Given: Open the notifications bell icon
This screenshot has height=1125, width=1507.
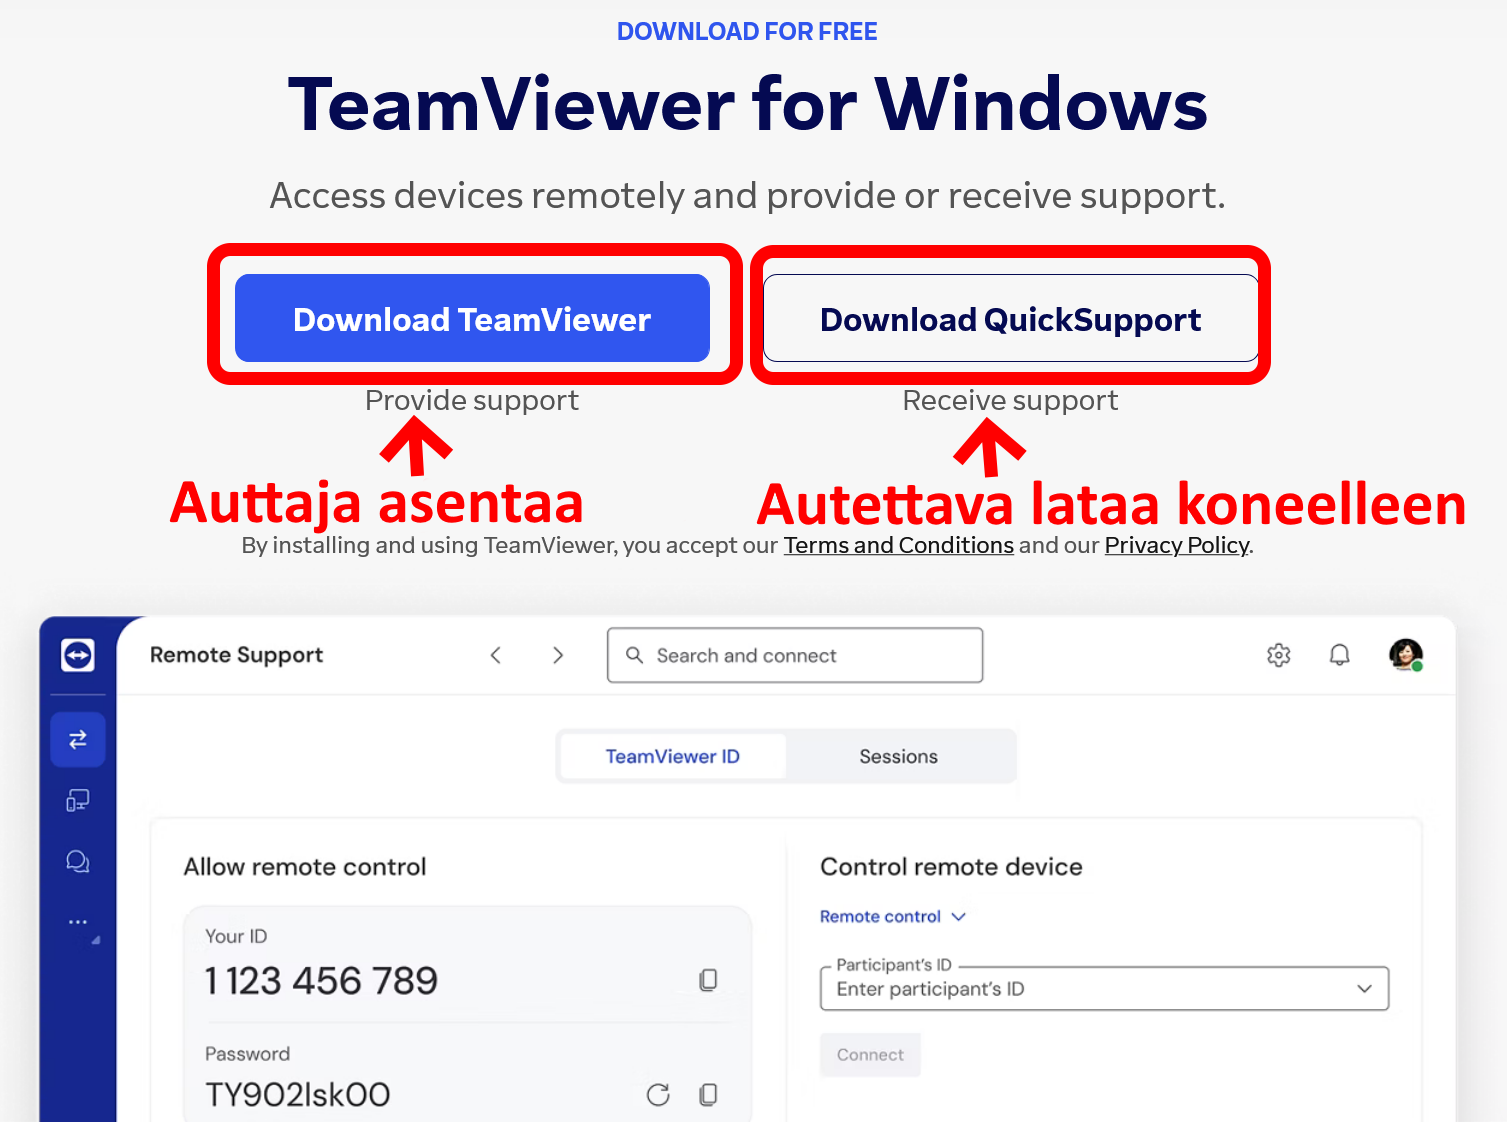Looking at the screenshot, I should tap(1340, 655).
